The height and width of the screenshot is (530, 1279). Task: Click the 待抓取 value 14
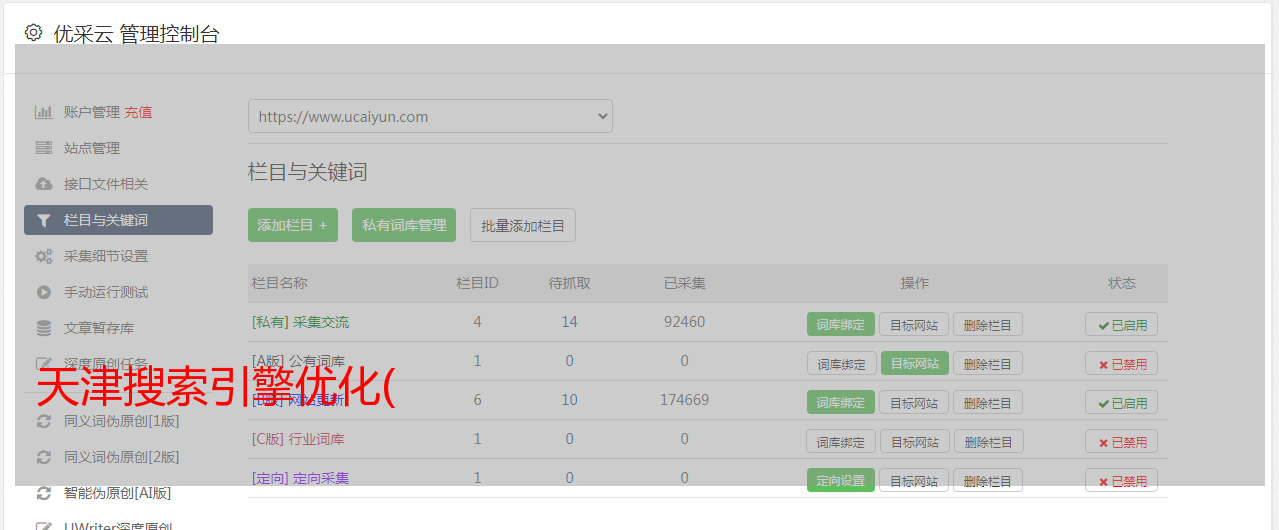point(570,322)
